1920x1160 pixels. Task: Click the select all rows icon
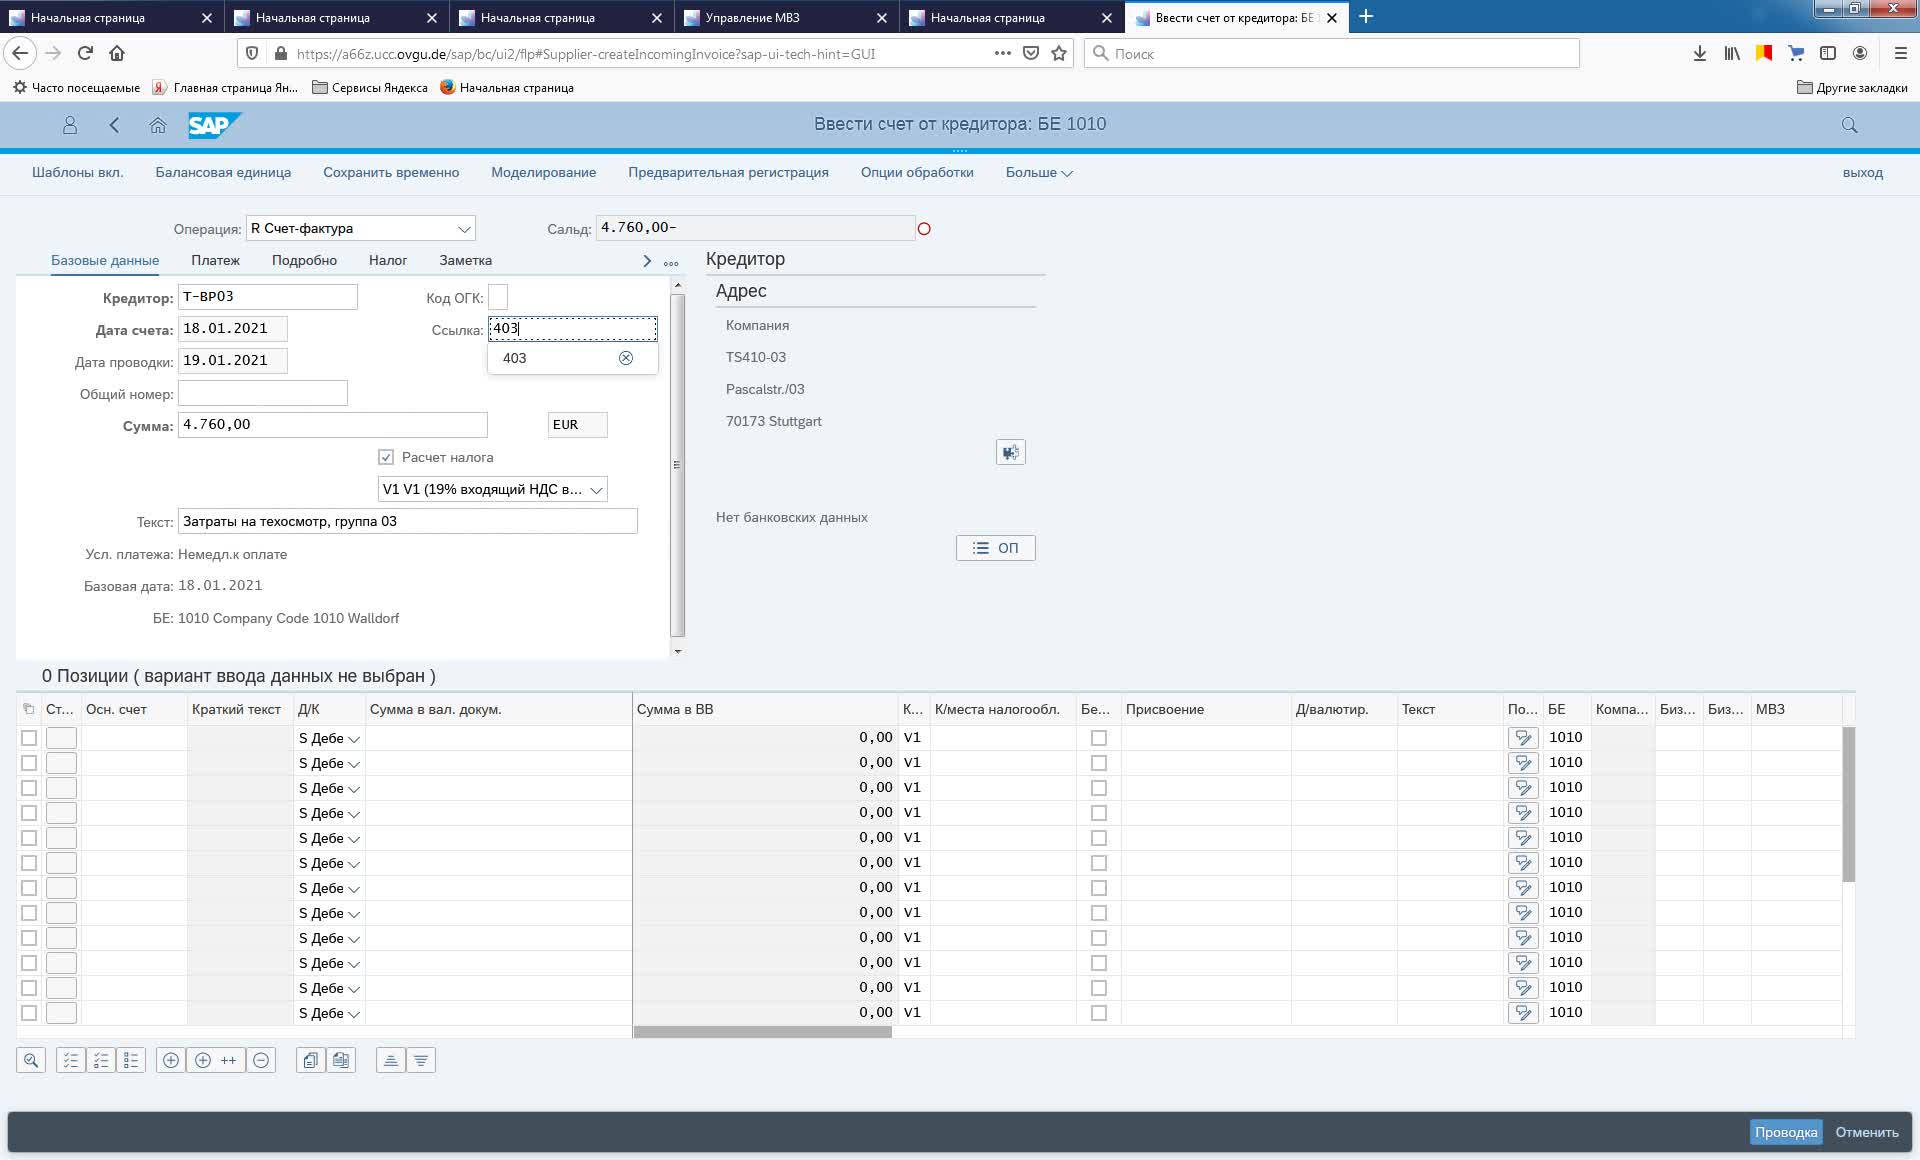point(71,1060)
